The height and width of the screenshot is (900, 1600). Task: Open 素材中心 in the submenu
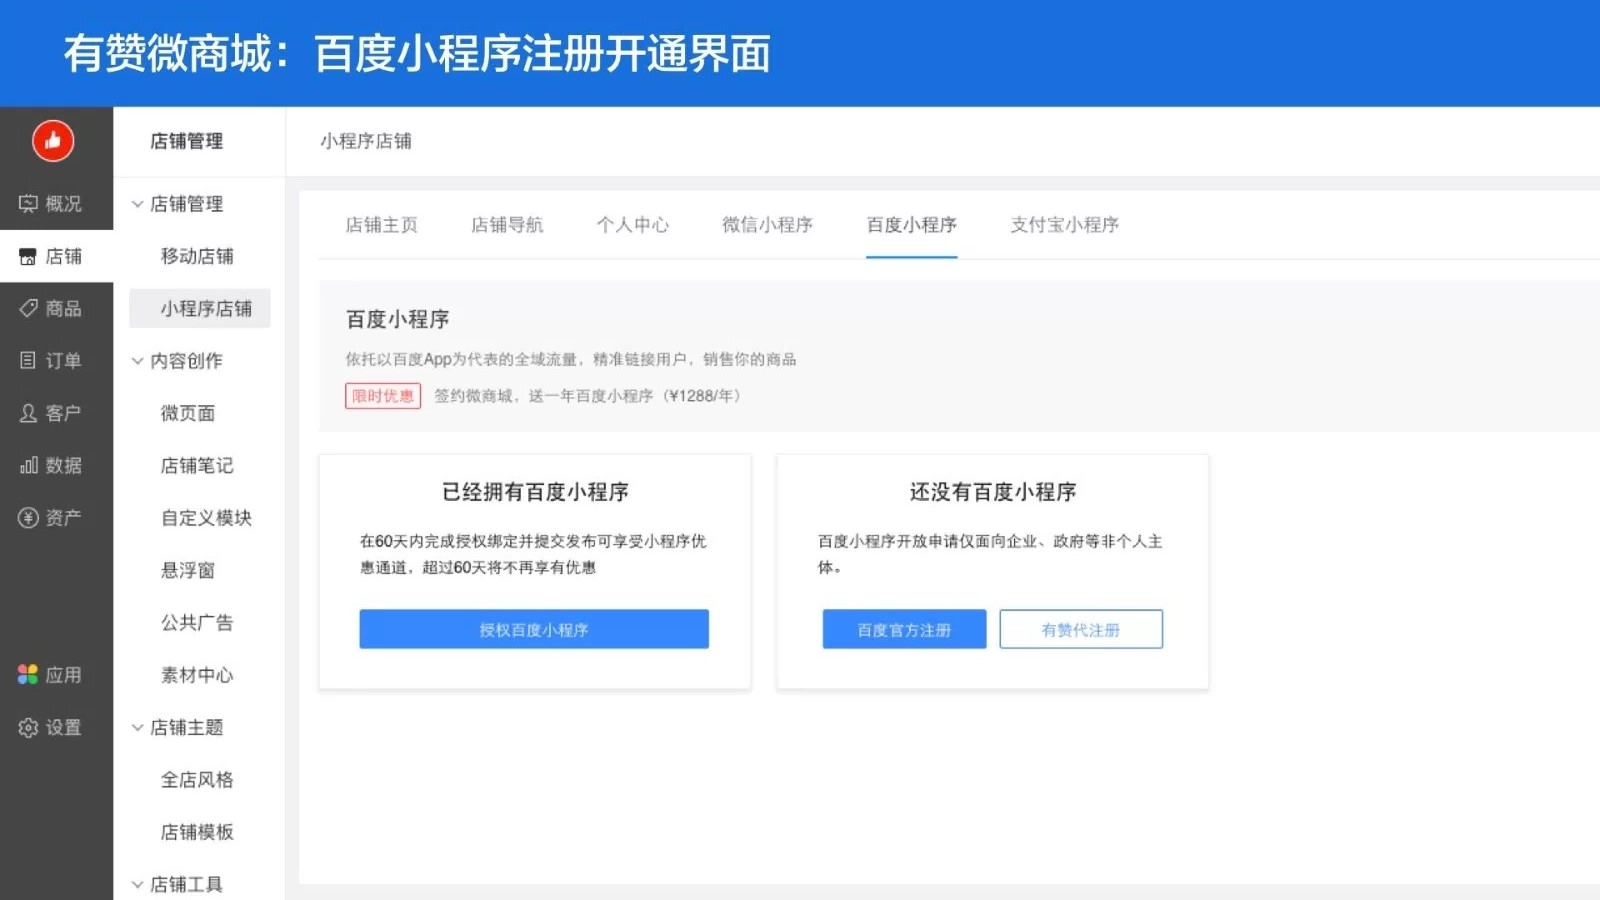(197, 675)
